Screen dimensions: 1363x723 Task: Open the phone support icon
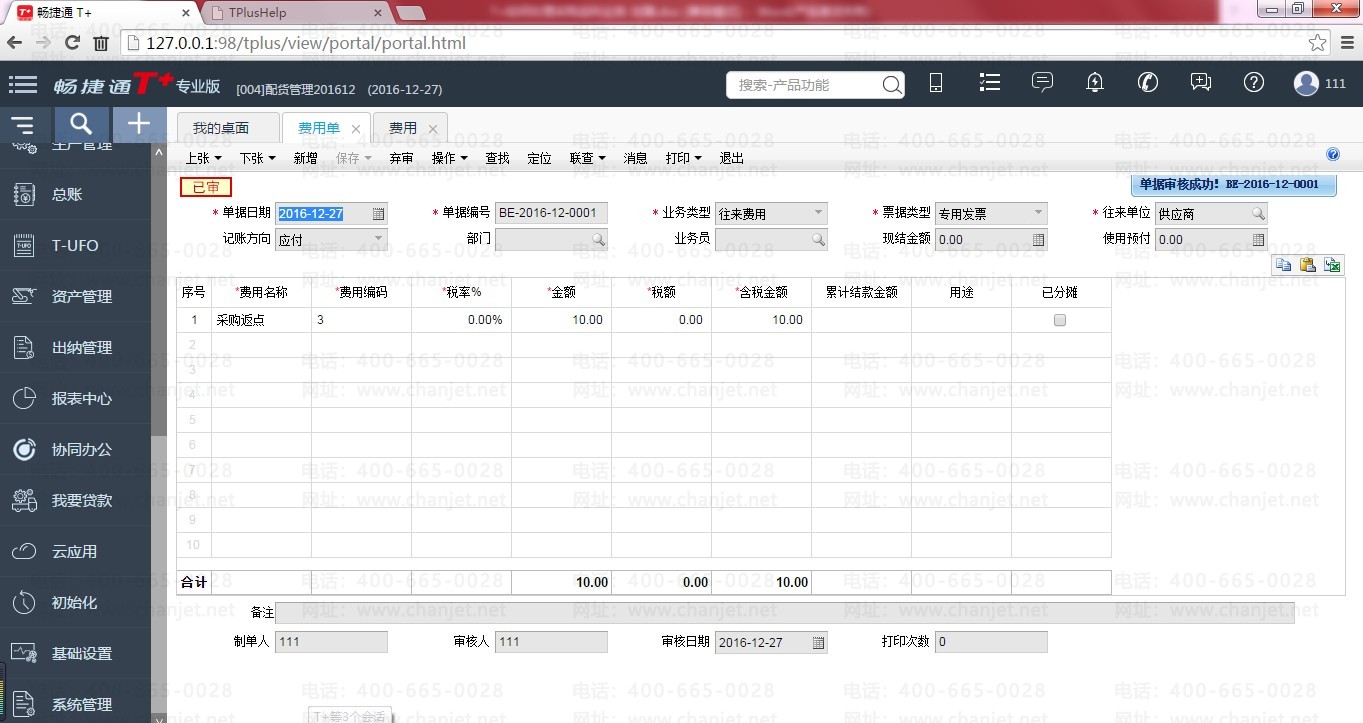tap(1148, 83)
